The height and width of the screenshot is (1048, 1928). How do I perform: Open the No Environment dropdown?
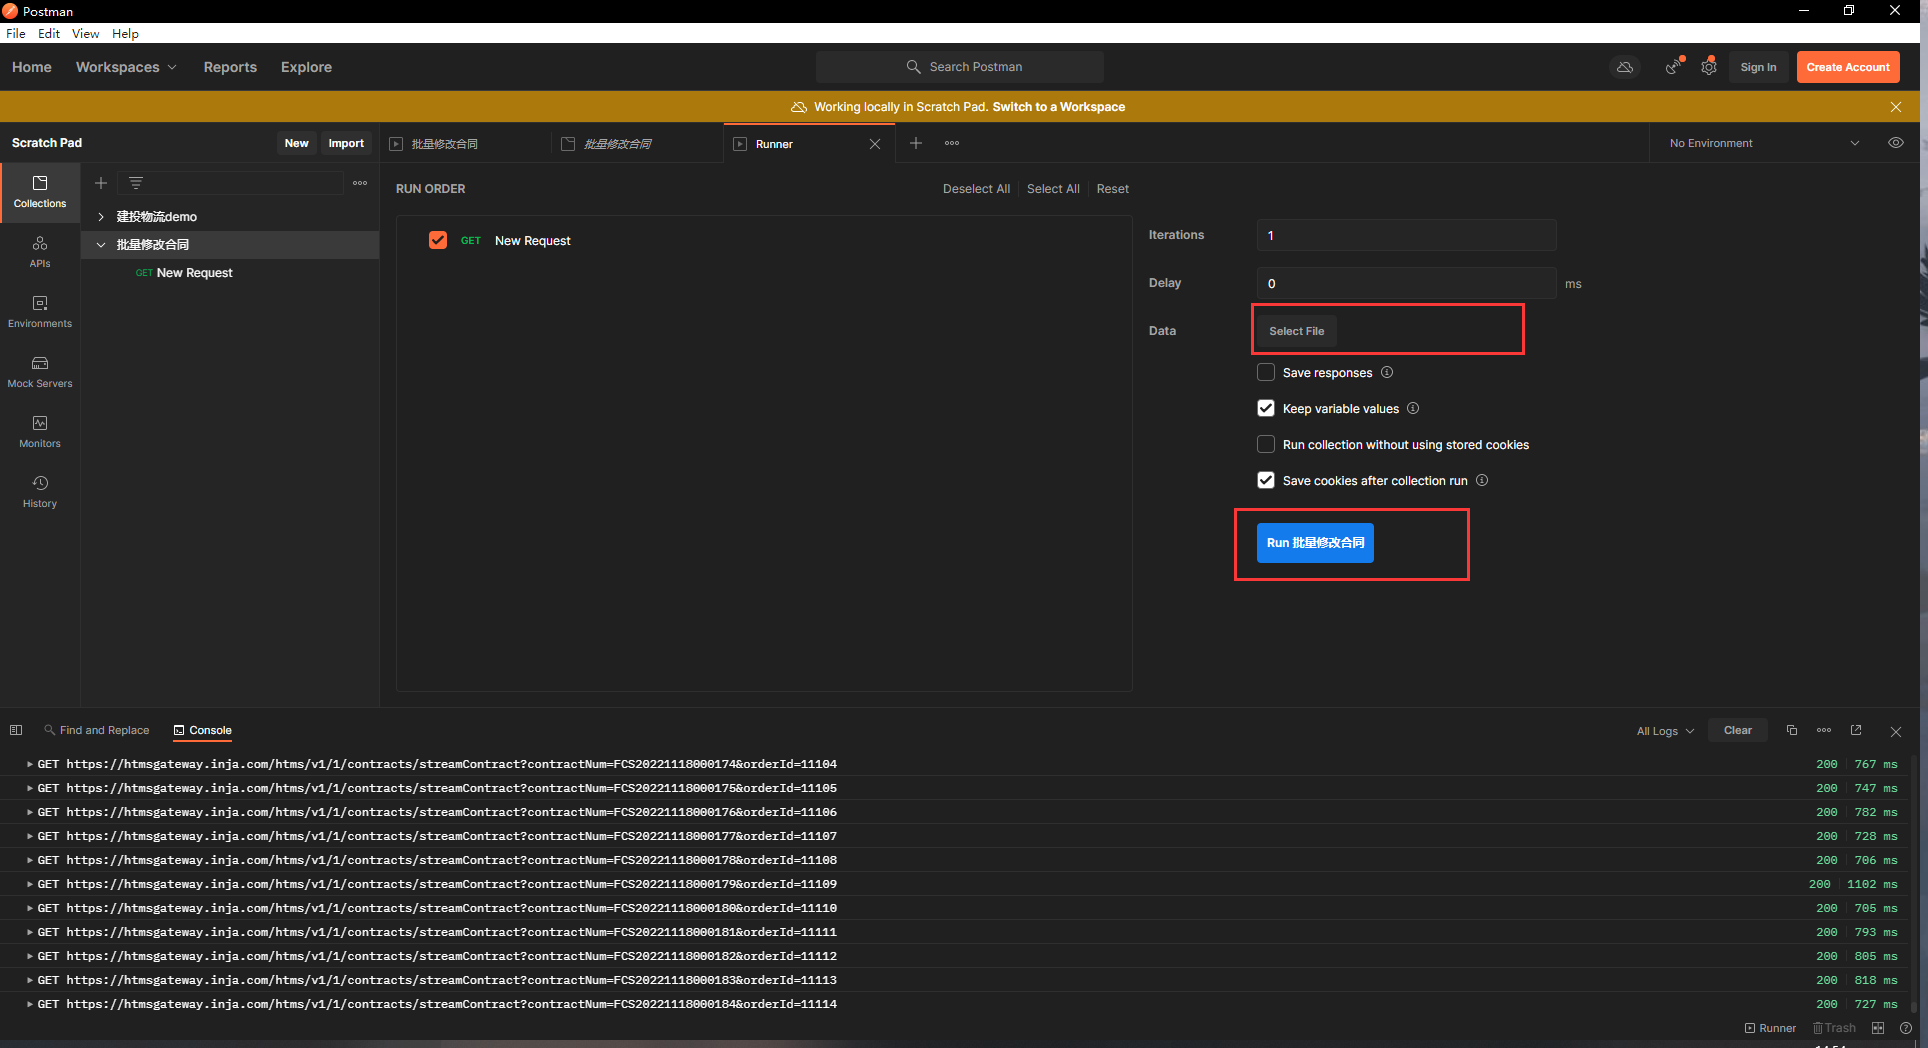[1765, 143]
